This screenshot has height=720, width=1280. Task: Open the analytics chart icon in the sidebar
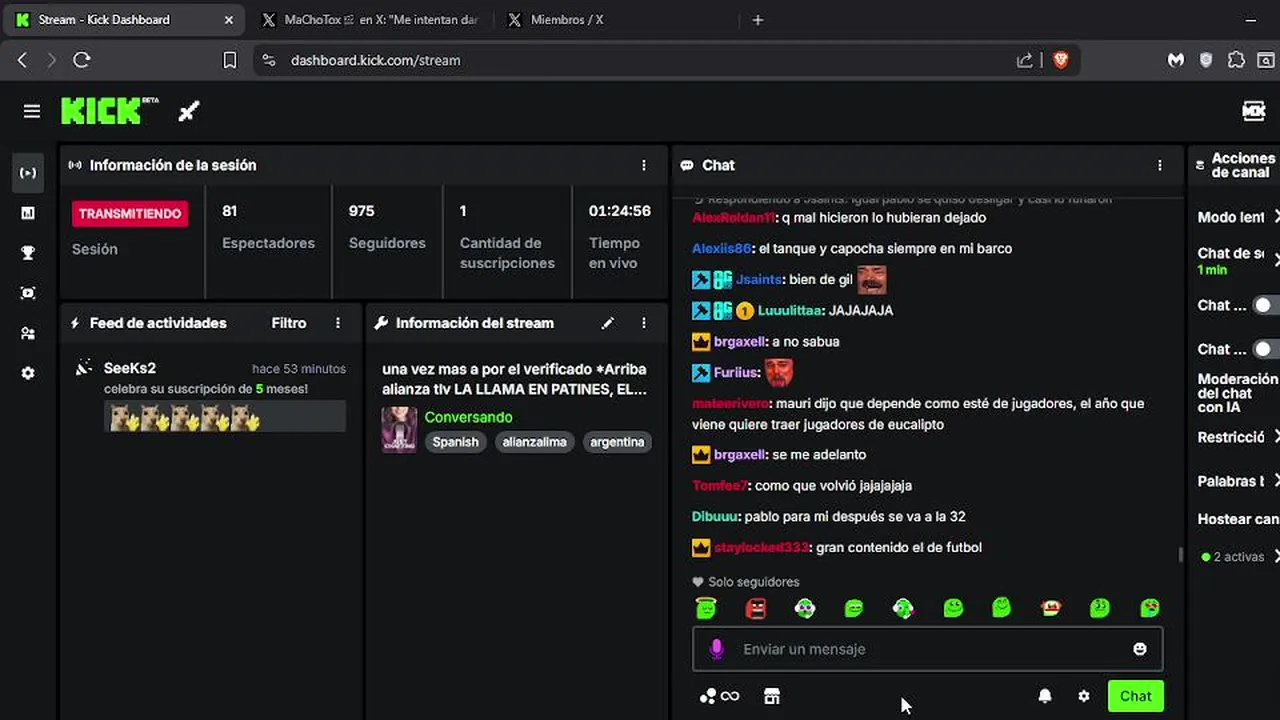[28, 213]
